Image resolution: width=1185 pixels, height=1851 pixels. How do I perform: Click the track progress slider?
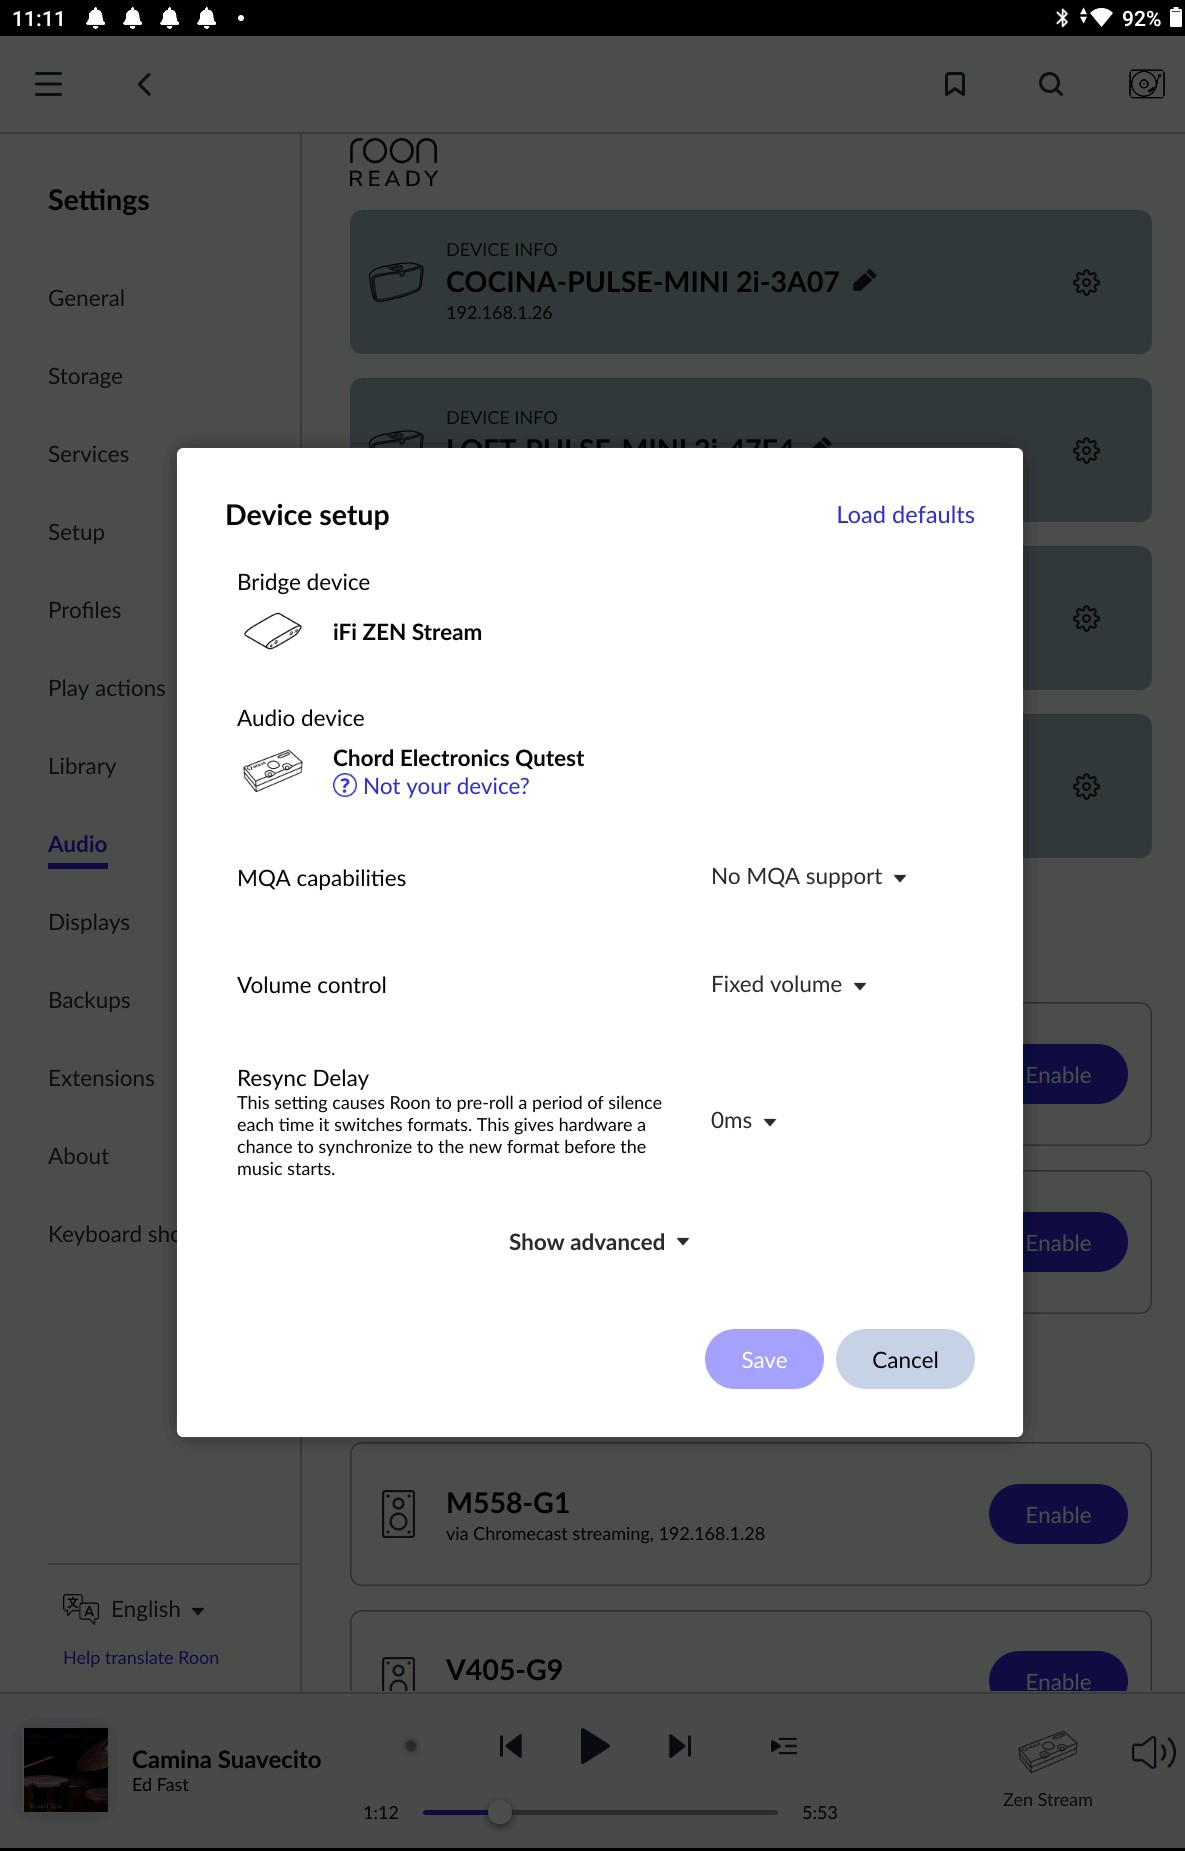(600, 1812)
